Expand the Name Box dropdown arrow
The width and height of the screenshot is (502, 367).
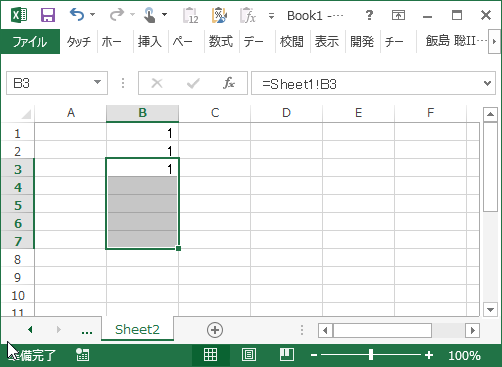(97, 83)
